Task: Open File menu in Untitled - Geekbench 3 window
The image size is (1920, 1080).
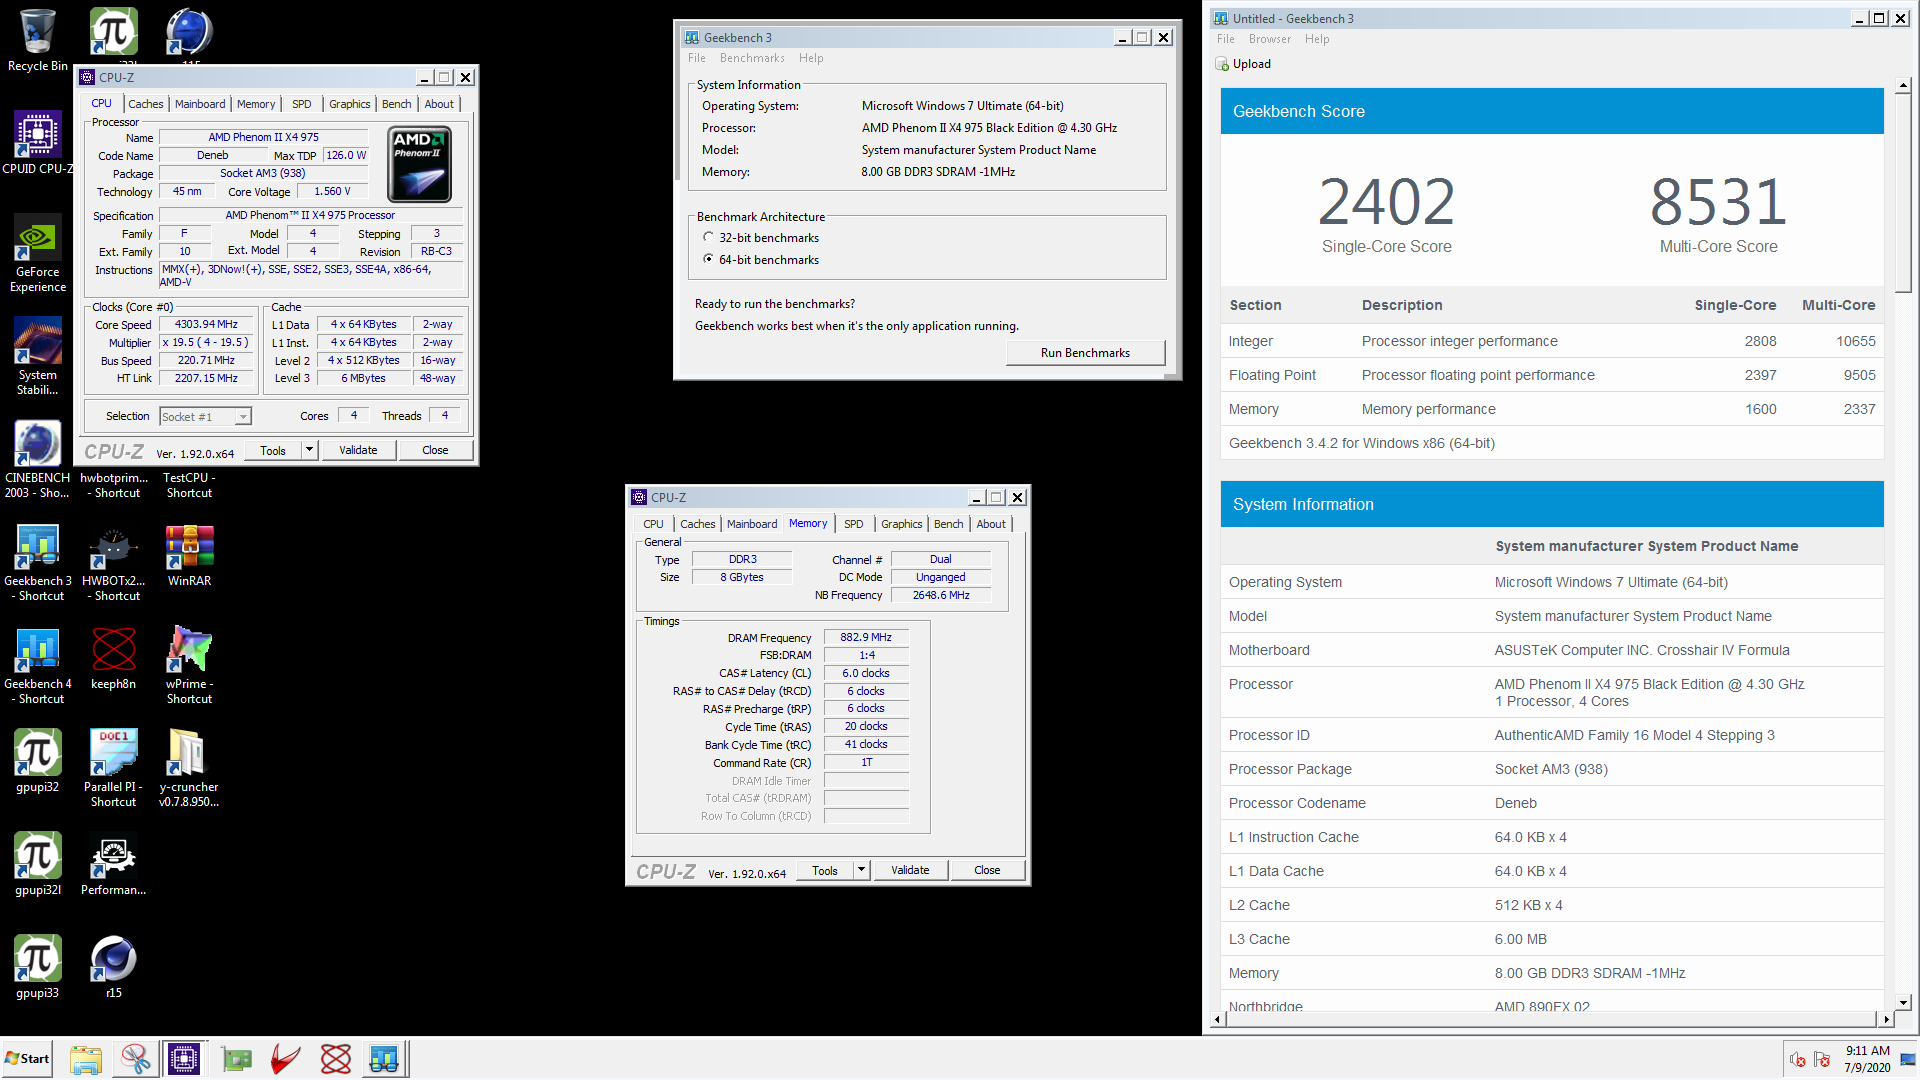Action: [1225, 39]
